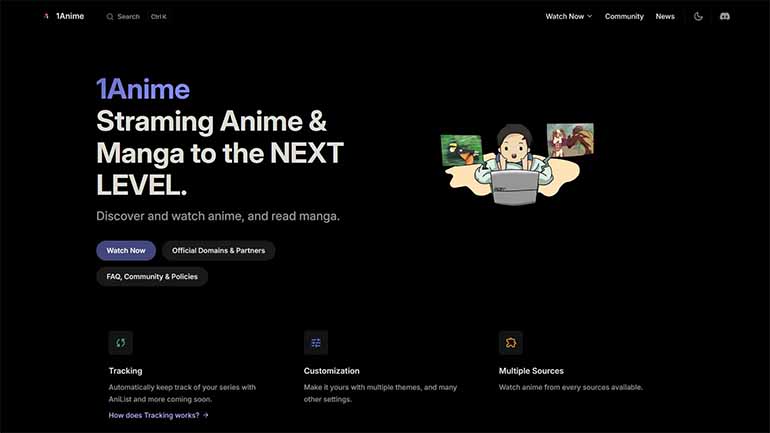The width and height of the screenshot is (770, 433).
Task: Click the Customization sliders icon
Action: (316, 343)
